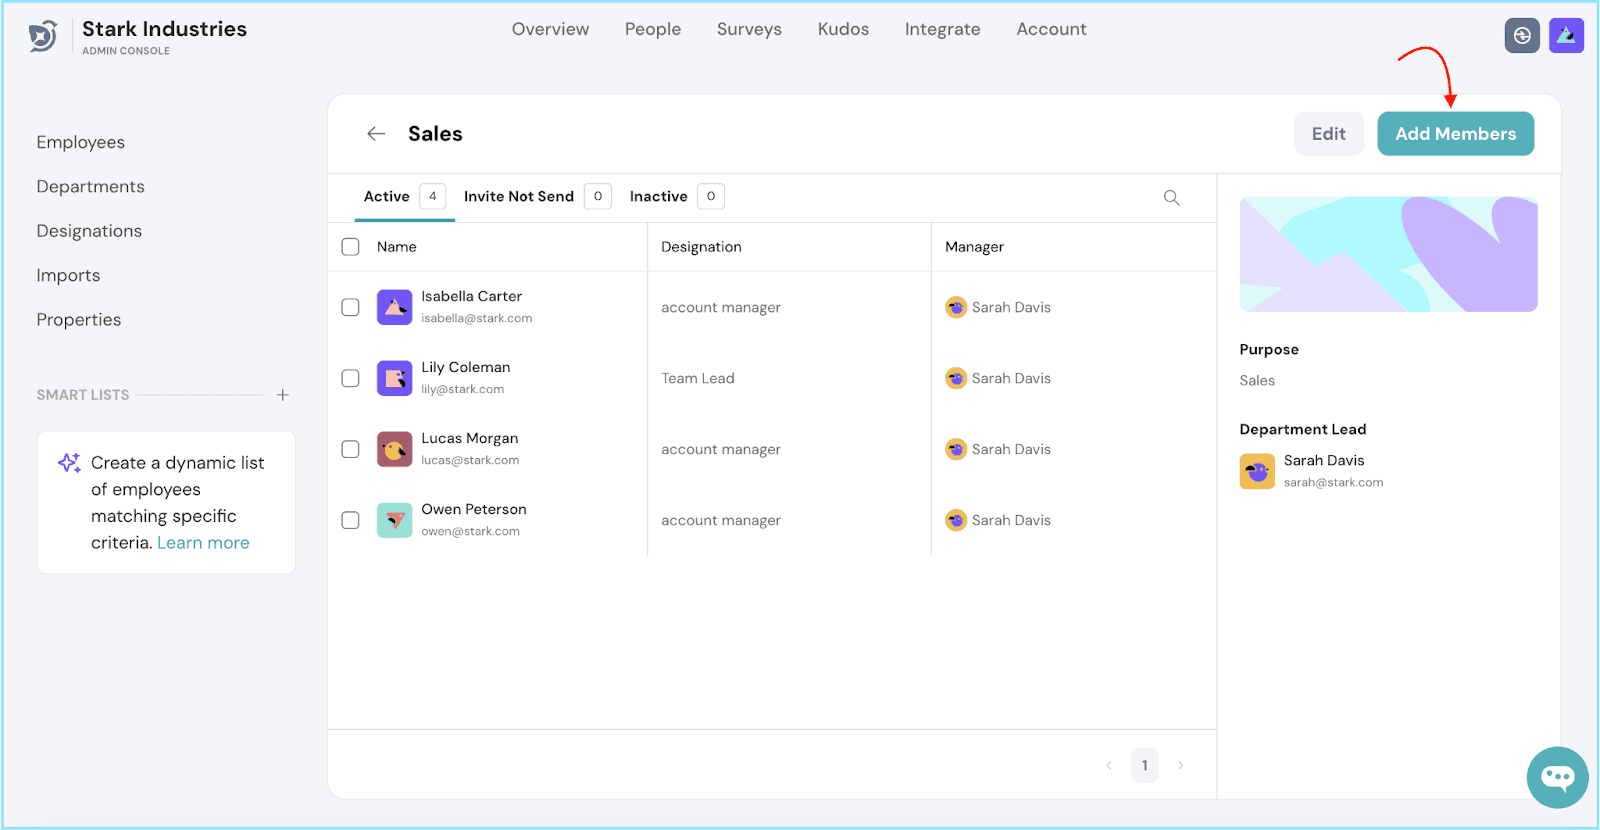
Task: Select the Owen Peterson row checkbox
Action: pos(350,520)
